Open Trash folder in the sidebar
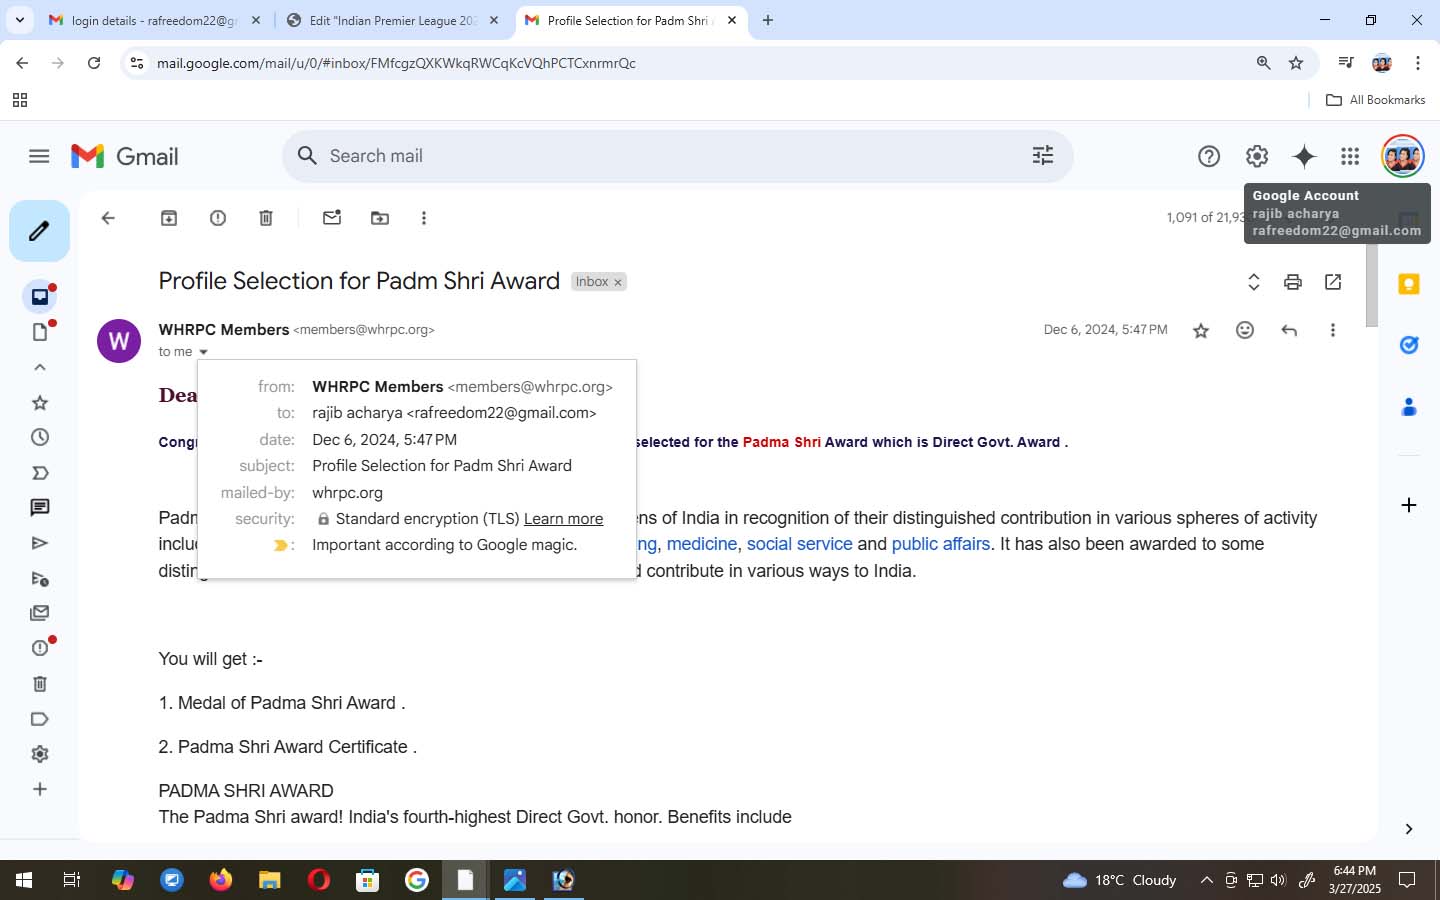 [40, 684]
